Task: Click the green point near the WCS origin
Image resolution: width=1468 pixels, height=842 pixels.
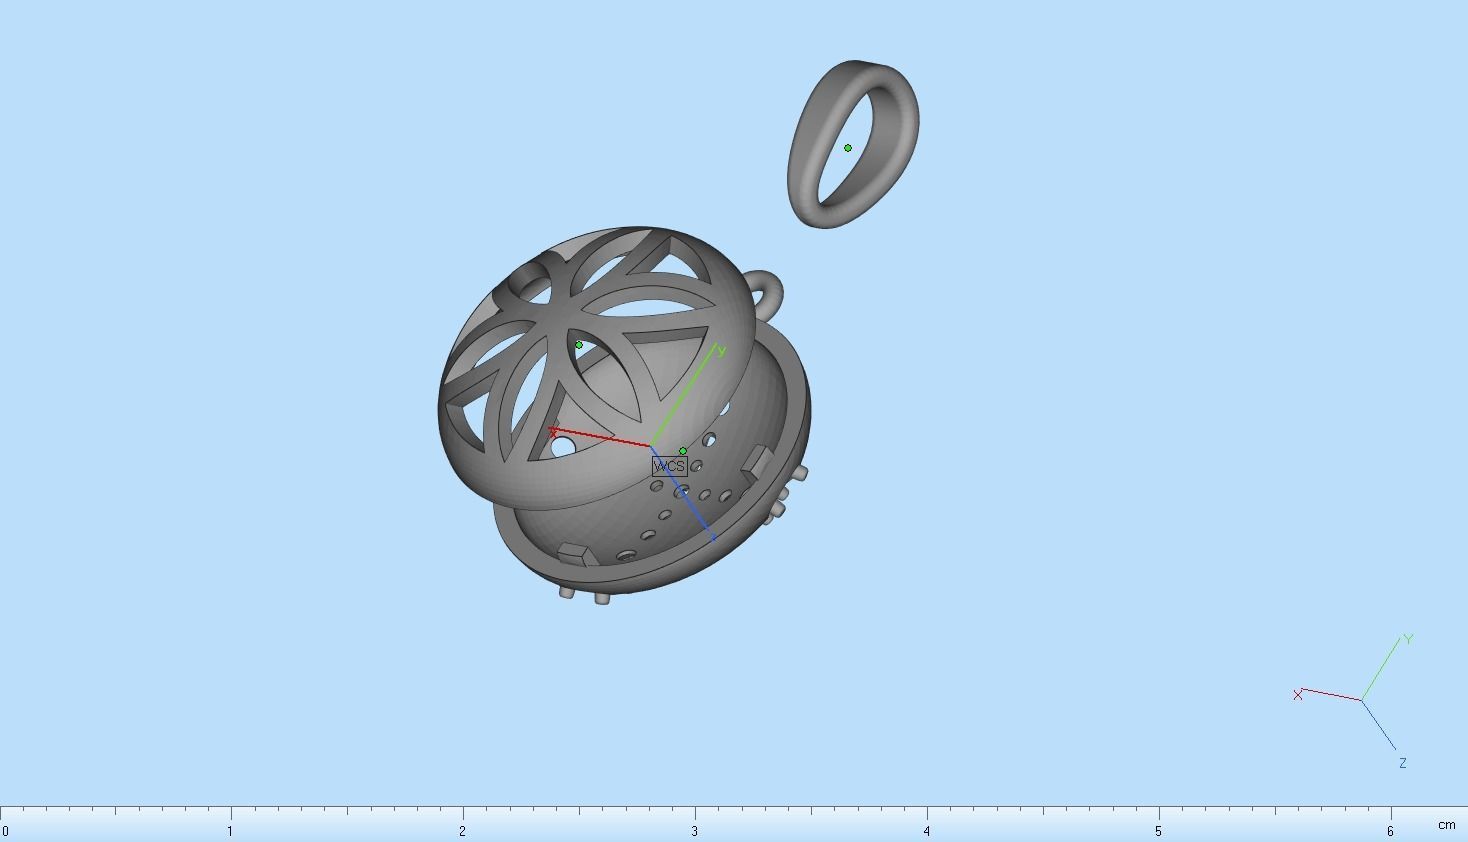Action: pyautogui.click(x=683, y=451)
